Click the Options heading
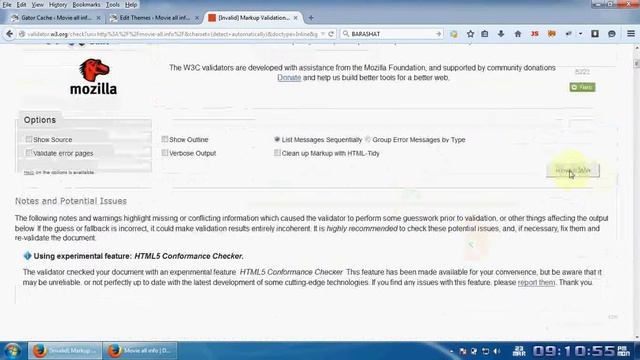640x360 pixels. pos(40,120)
